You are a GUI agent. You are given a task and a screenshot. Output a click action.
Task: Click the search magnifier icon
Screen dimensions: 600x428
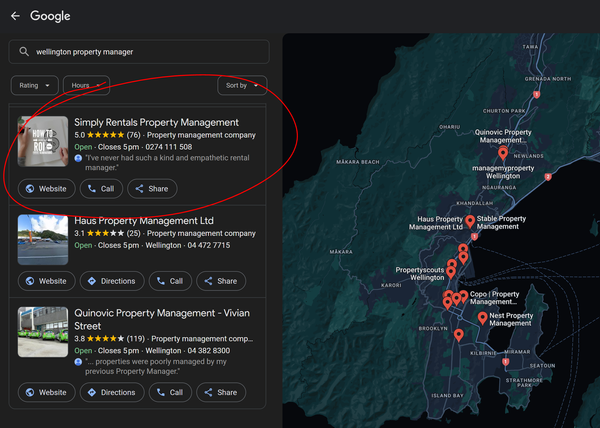(x=24, y=52)
